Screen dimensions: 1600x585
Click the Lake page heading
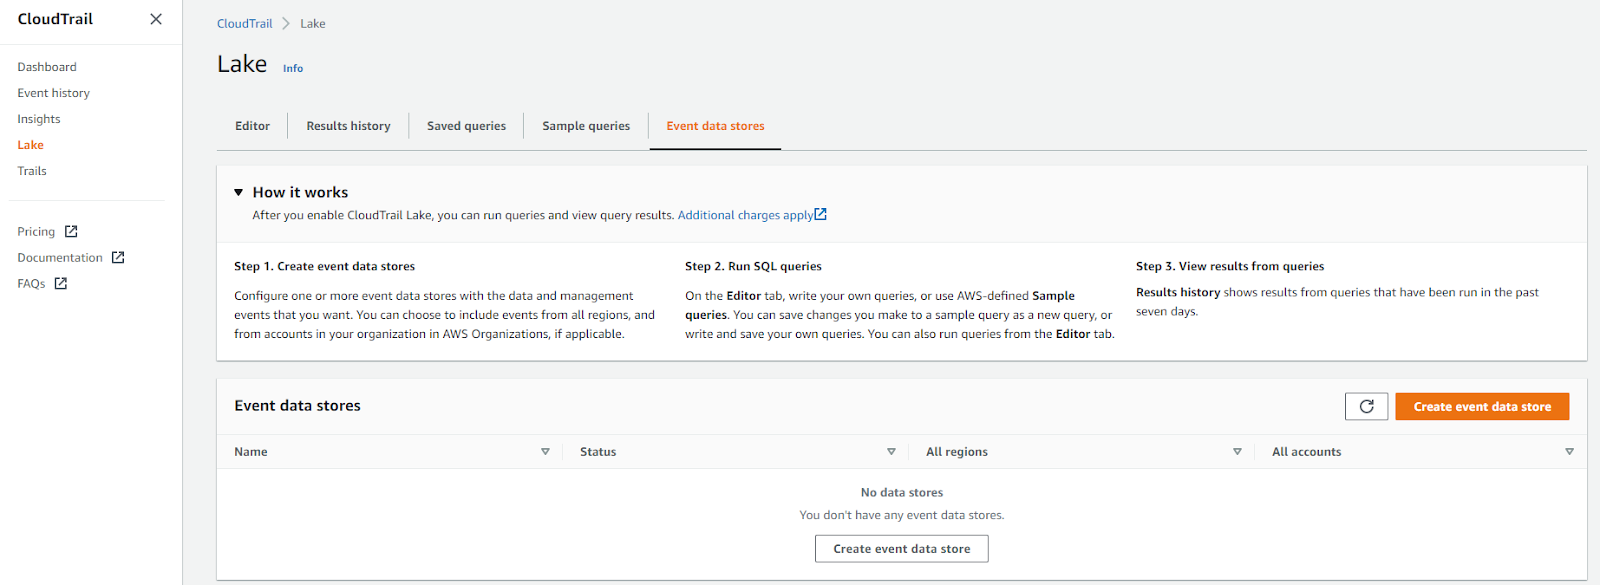[242, 64]
